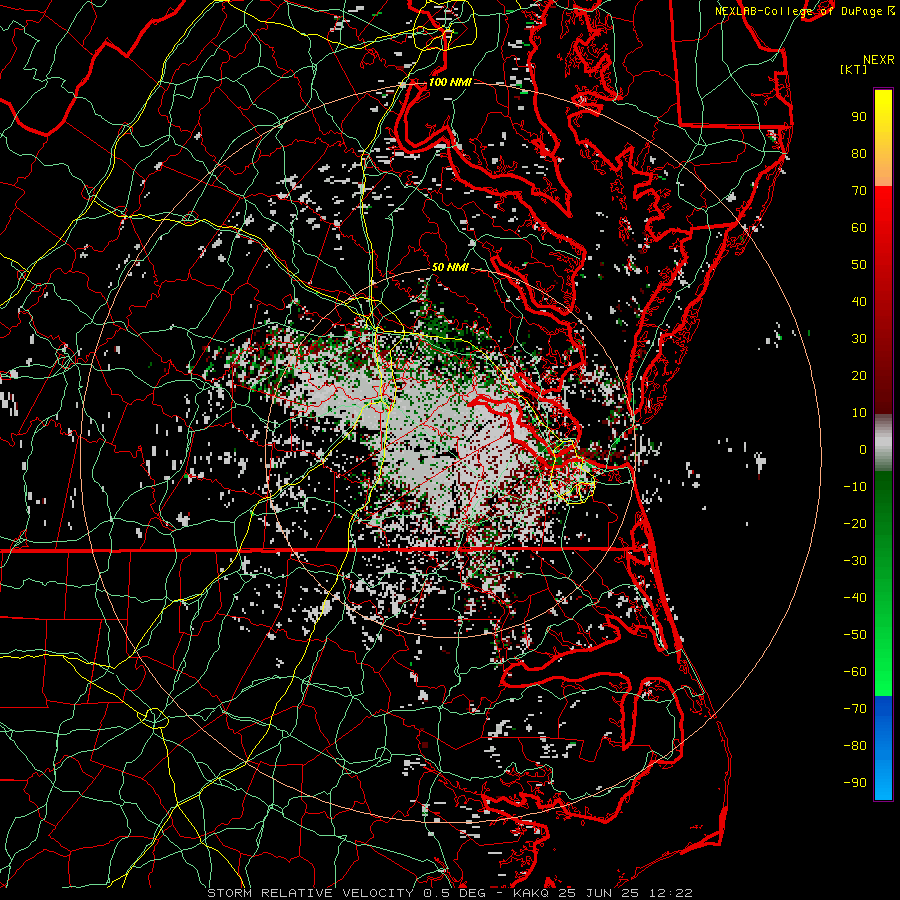Pick the -30 velocity scale label
Image resolution: width=900 pixels, height=900 pixels.
click(x=855, y=561)
